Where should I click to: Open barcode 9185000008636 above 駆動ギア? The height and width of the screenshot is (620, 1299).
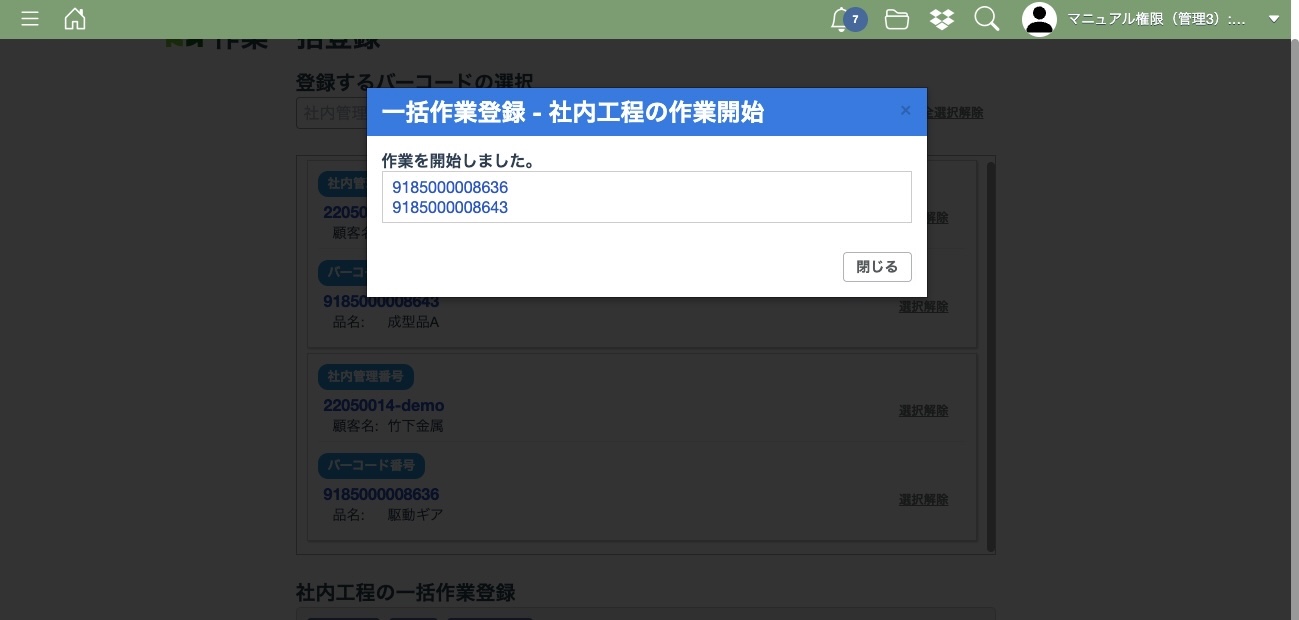click(381, 494)
